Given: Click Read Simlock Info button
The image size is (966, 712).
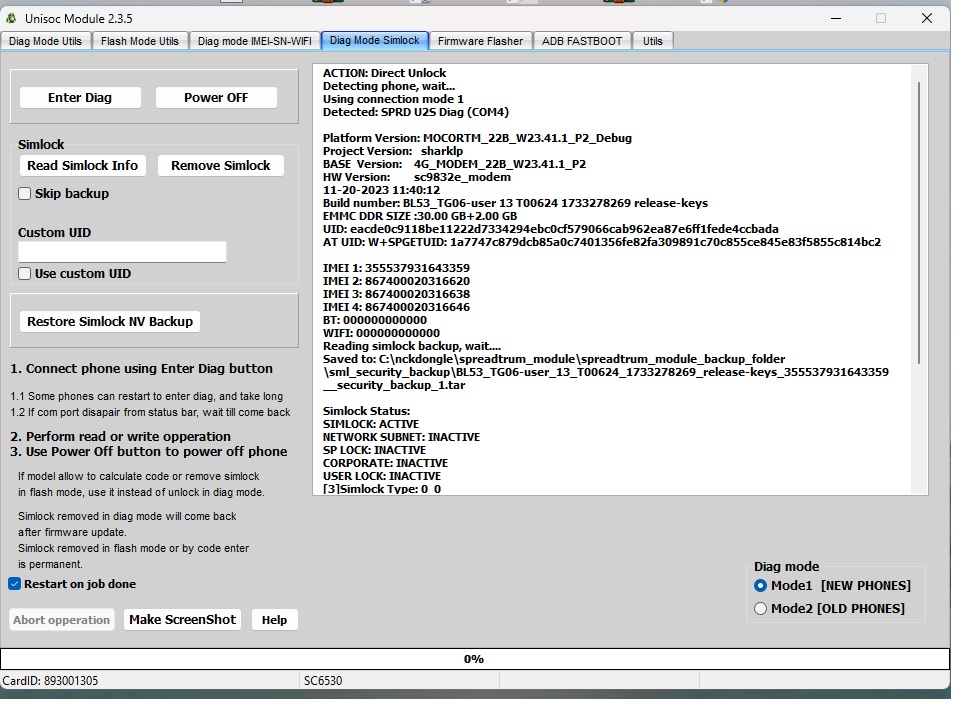Looking at the screenshot, I should pos(83,165).
